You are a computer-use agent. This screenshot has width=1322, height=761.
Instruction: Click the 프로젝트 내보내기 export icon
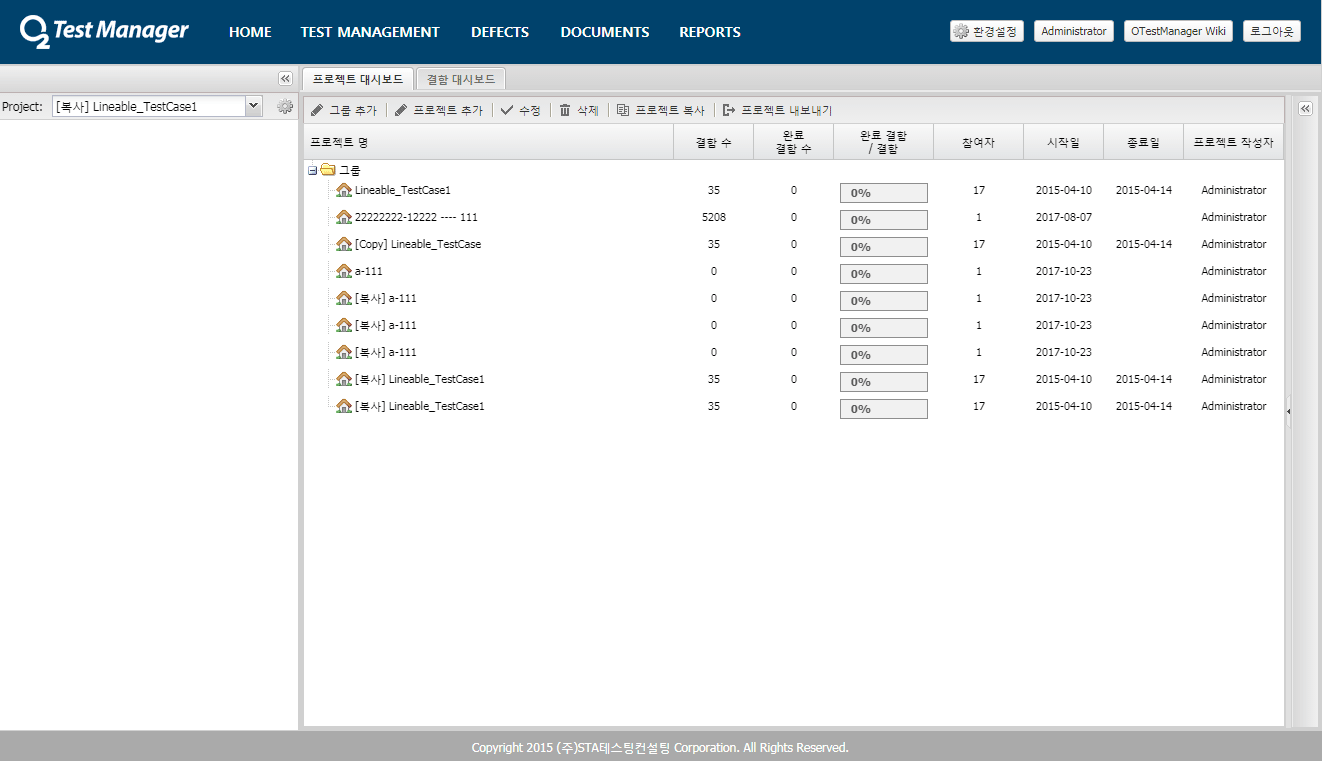(729, 110)
